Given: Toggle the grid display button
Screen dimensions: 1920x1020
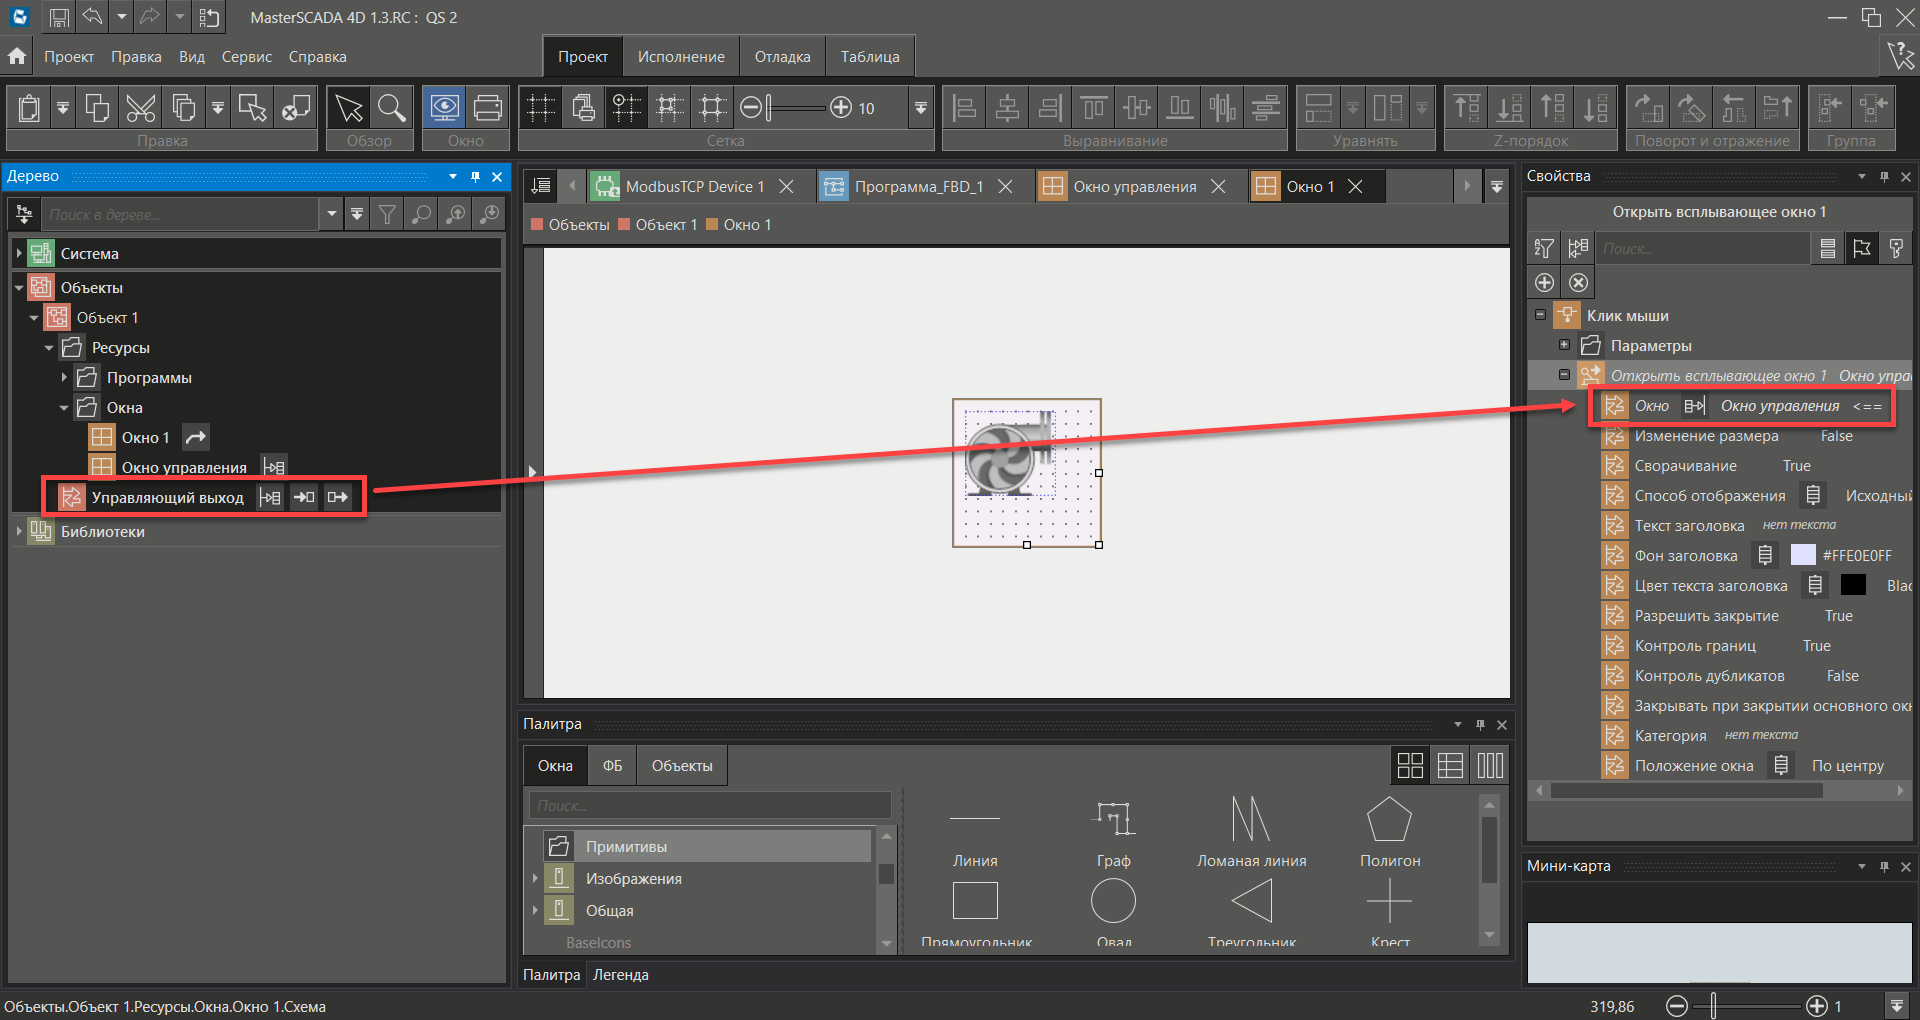Looking at the screenshot, I should pyautogui.click(x=541, y=107).
